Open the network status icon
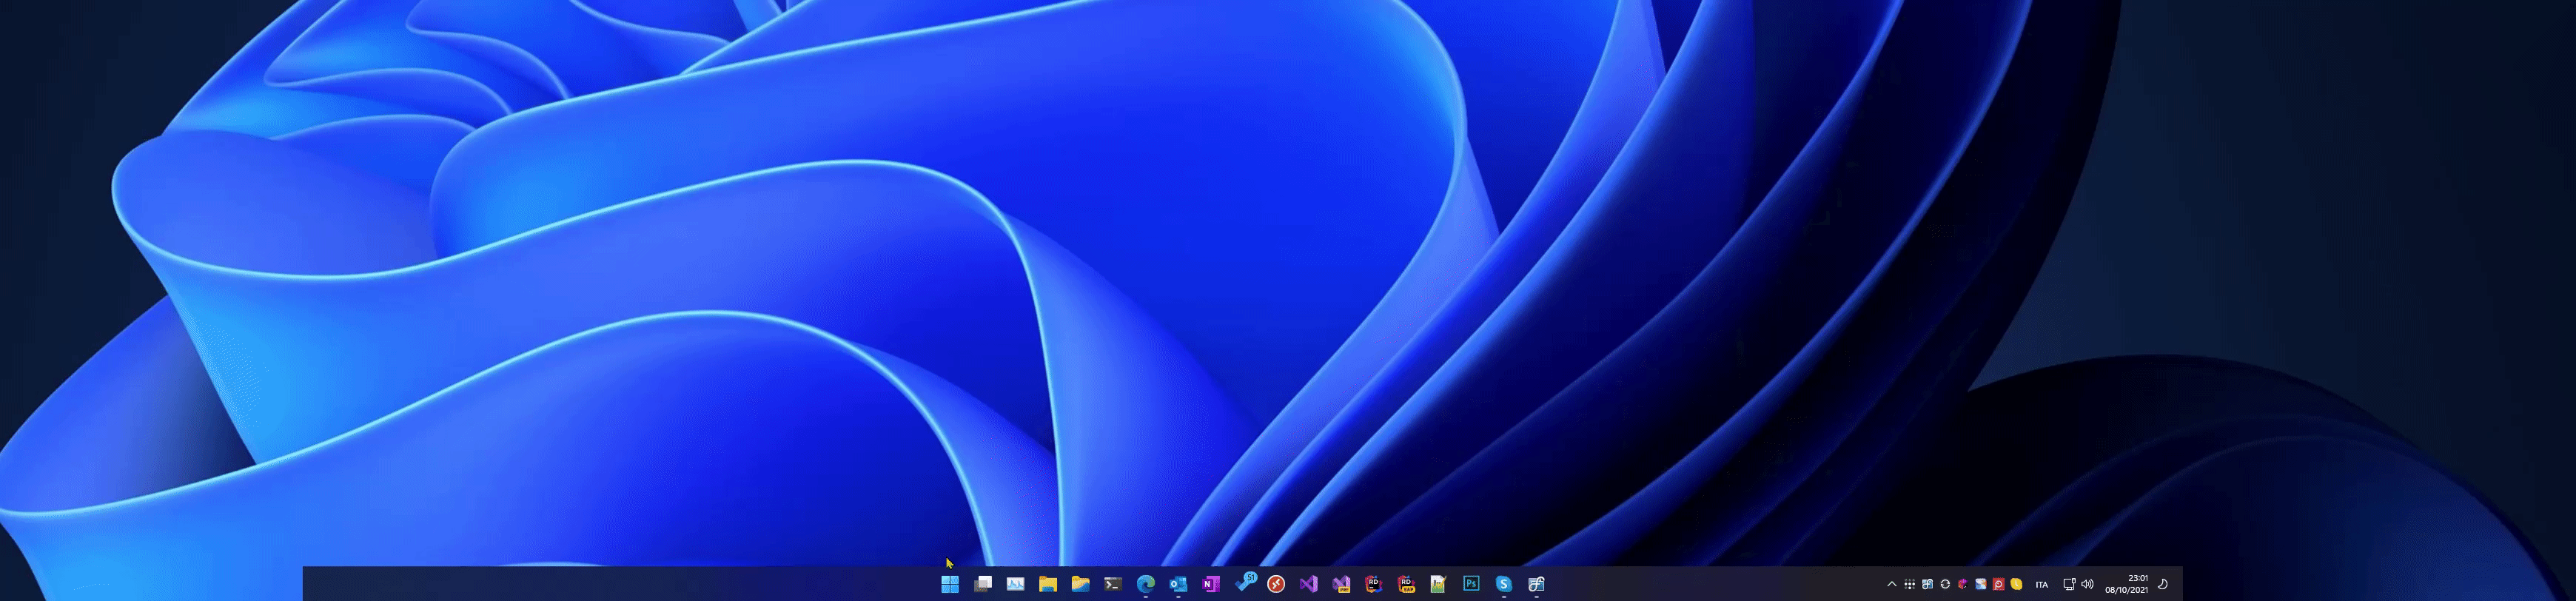The image size is (2576, 601). (x=2069, y=584)
